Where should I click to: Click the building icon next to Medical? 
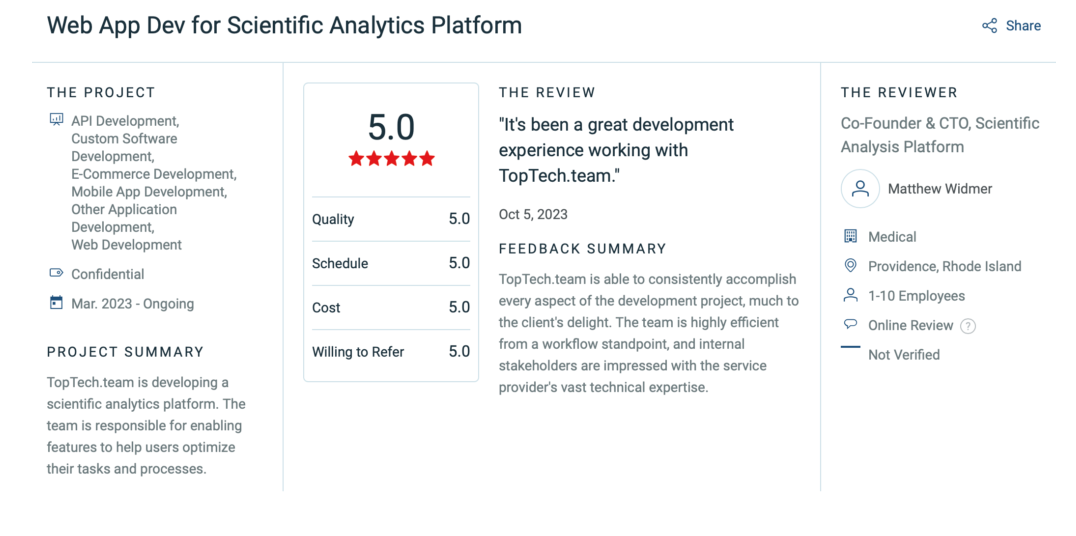click(850, 236)
